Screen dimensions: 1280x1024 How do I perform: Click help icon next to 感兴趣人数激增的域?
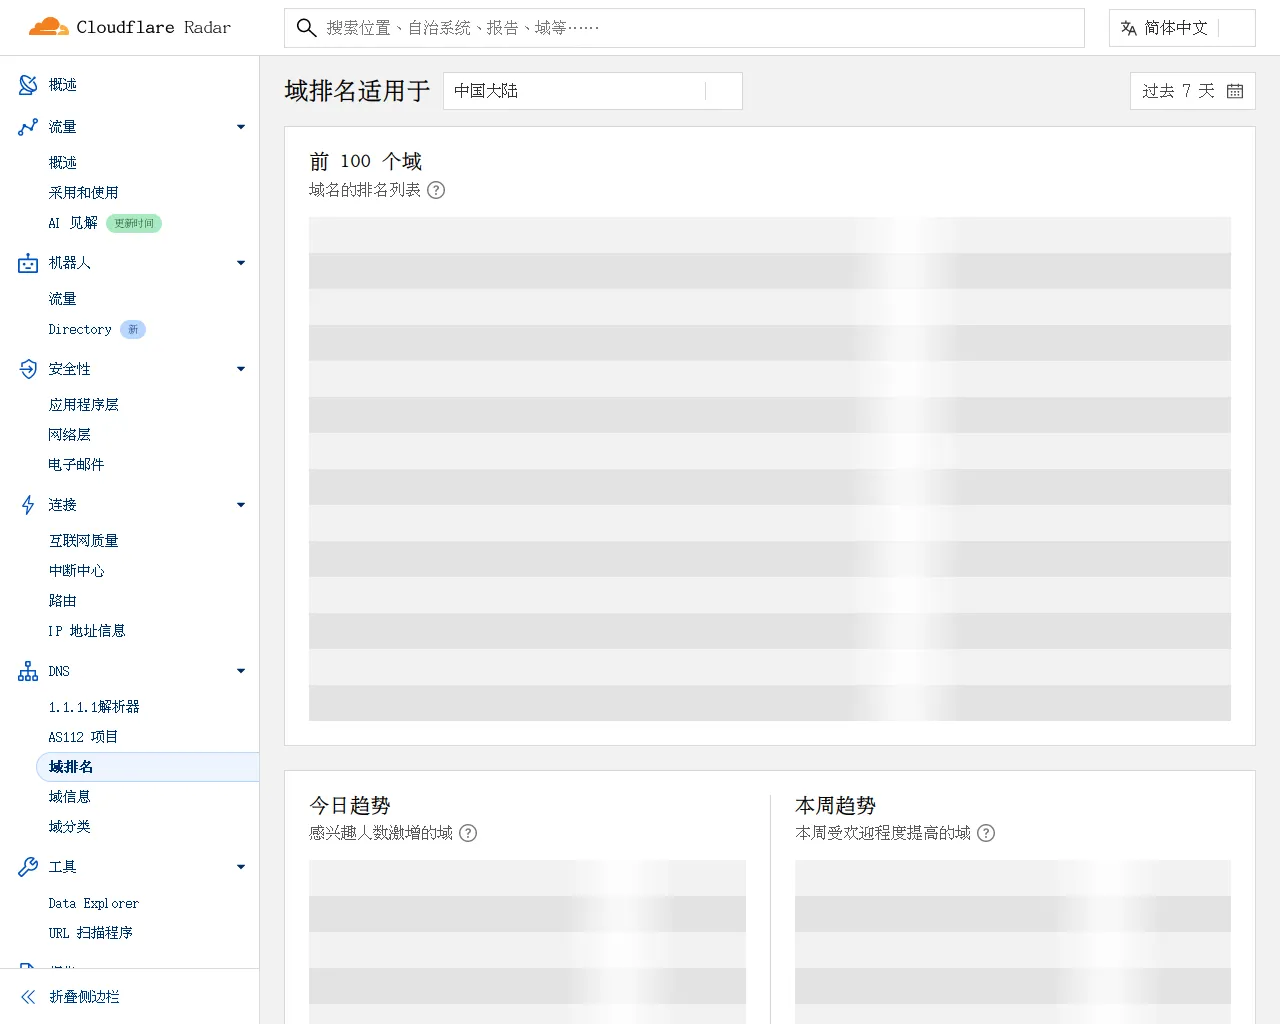pyautogui.click(x=468, y=833)
